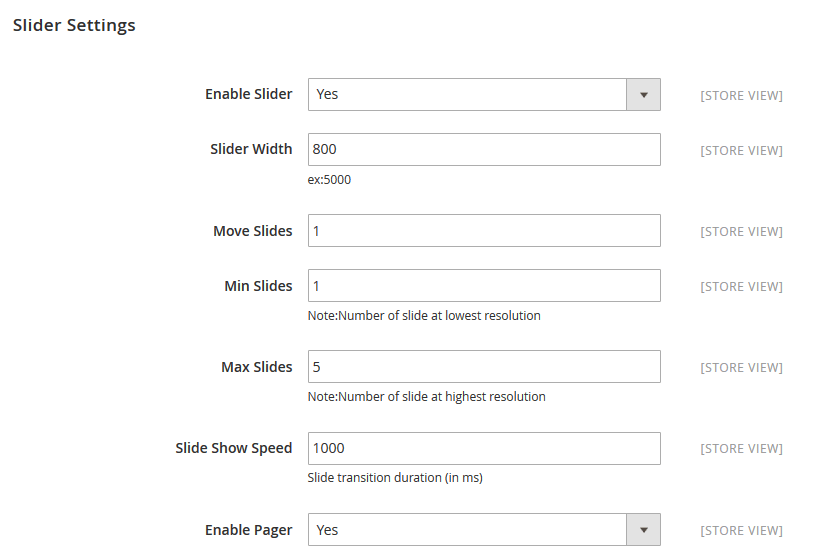This screenshot has height=560, width=830.
Task: Focus the Move Slides text box
Action: (x=484, y=231)
